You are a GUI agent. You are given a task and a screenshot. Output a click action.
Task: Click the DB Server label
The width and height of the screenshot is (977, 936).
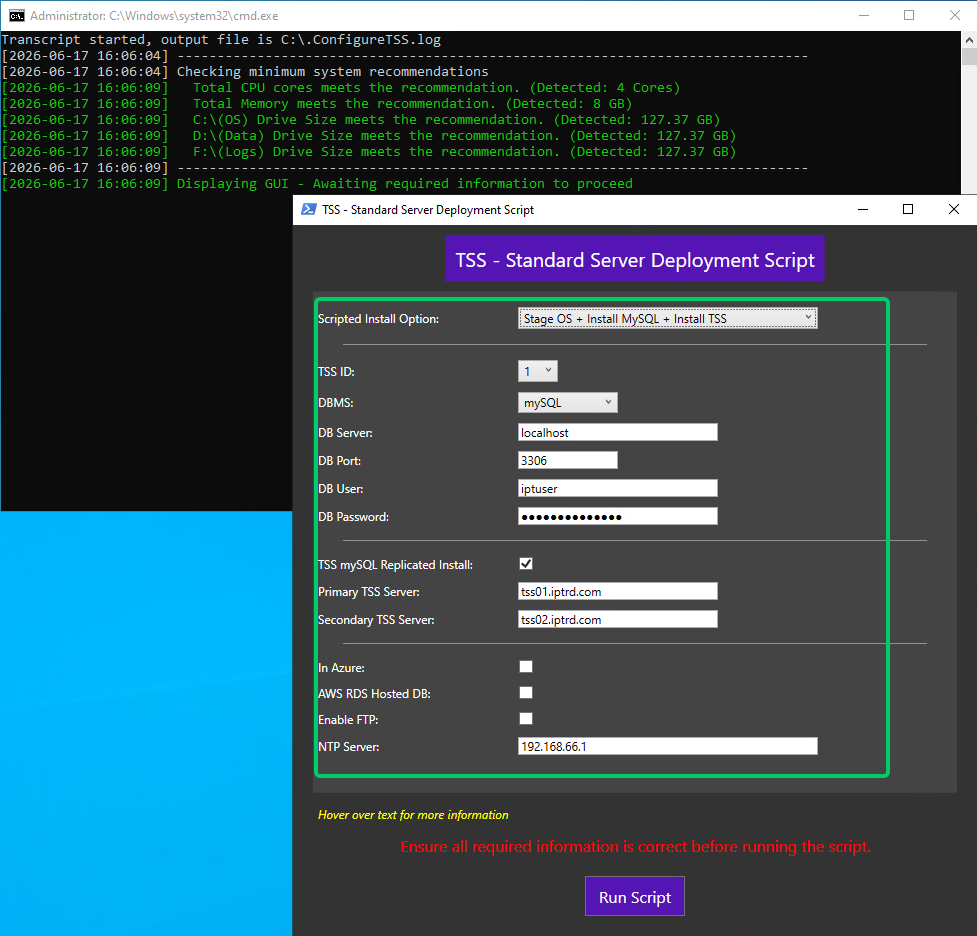tap(345, 432)
